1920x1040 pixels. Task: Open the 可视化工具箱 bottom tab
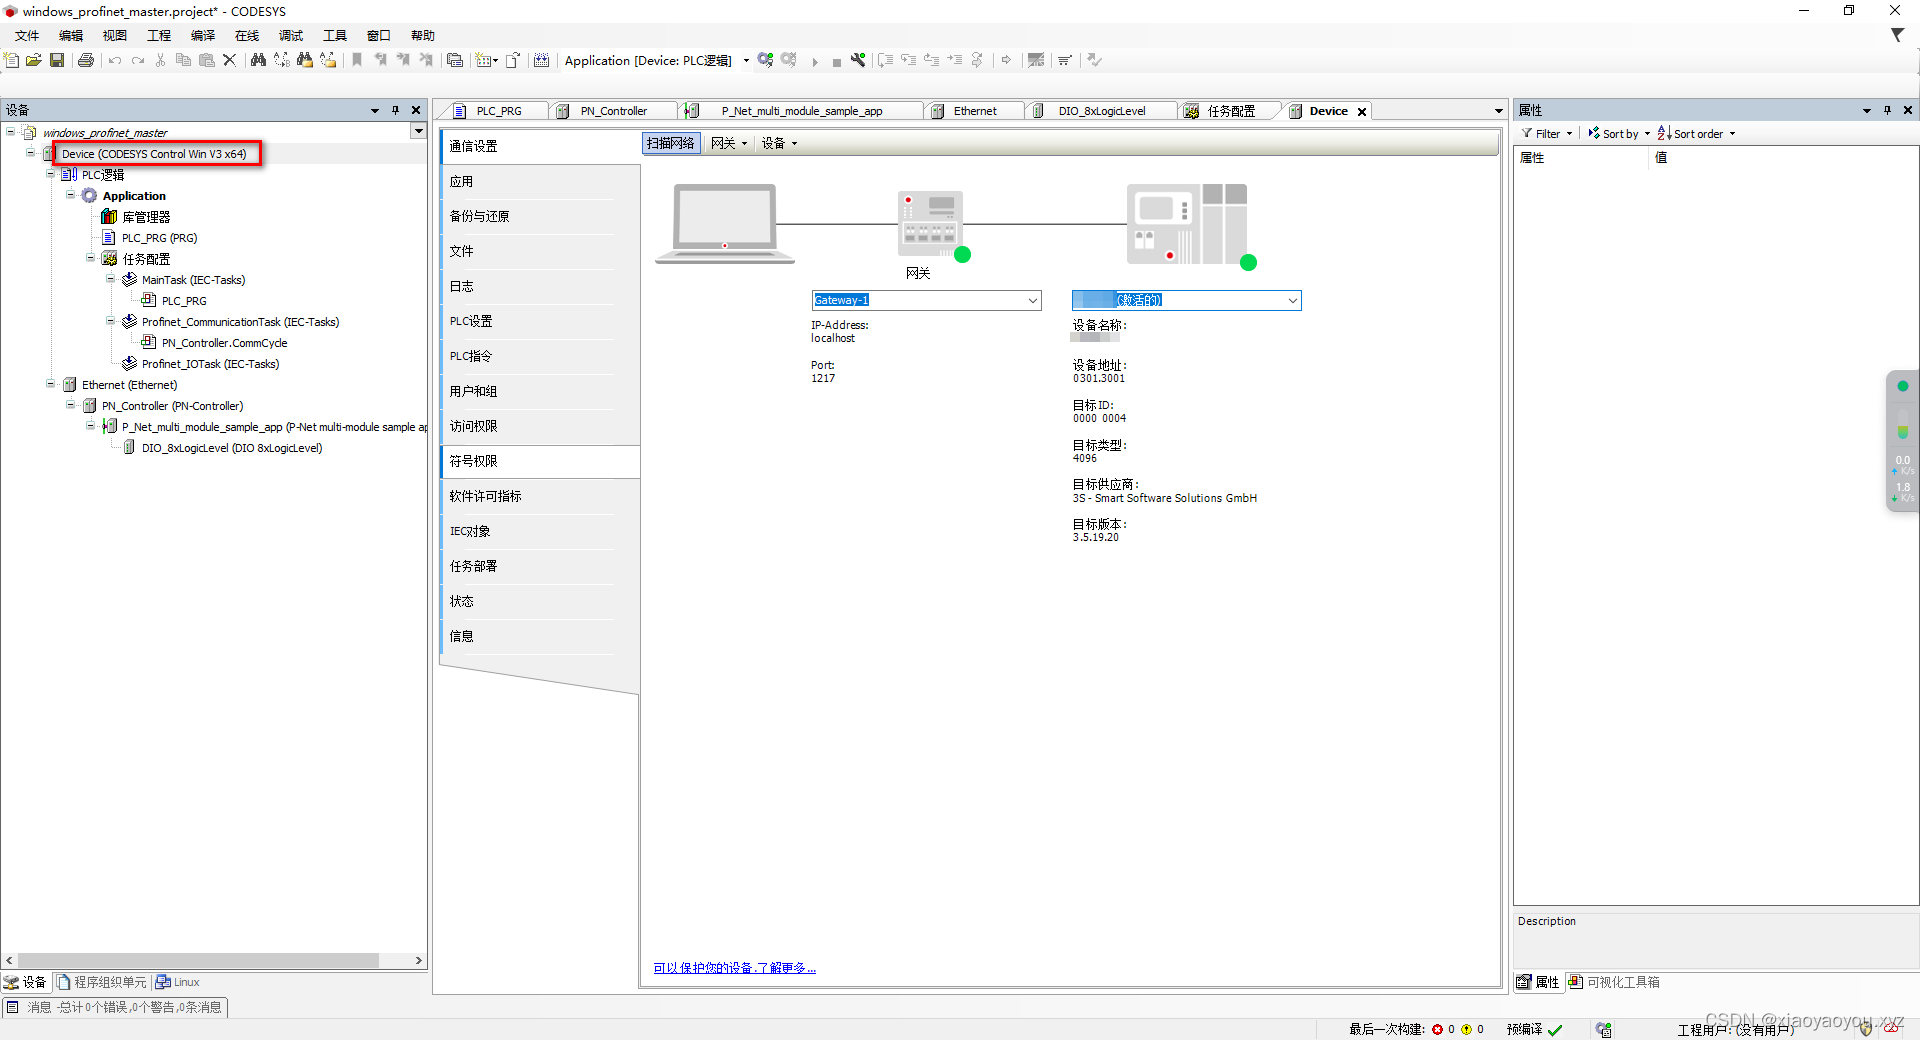(1614, 982)
